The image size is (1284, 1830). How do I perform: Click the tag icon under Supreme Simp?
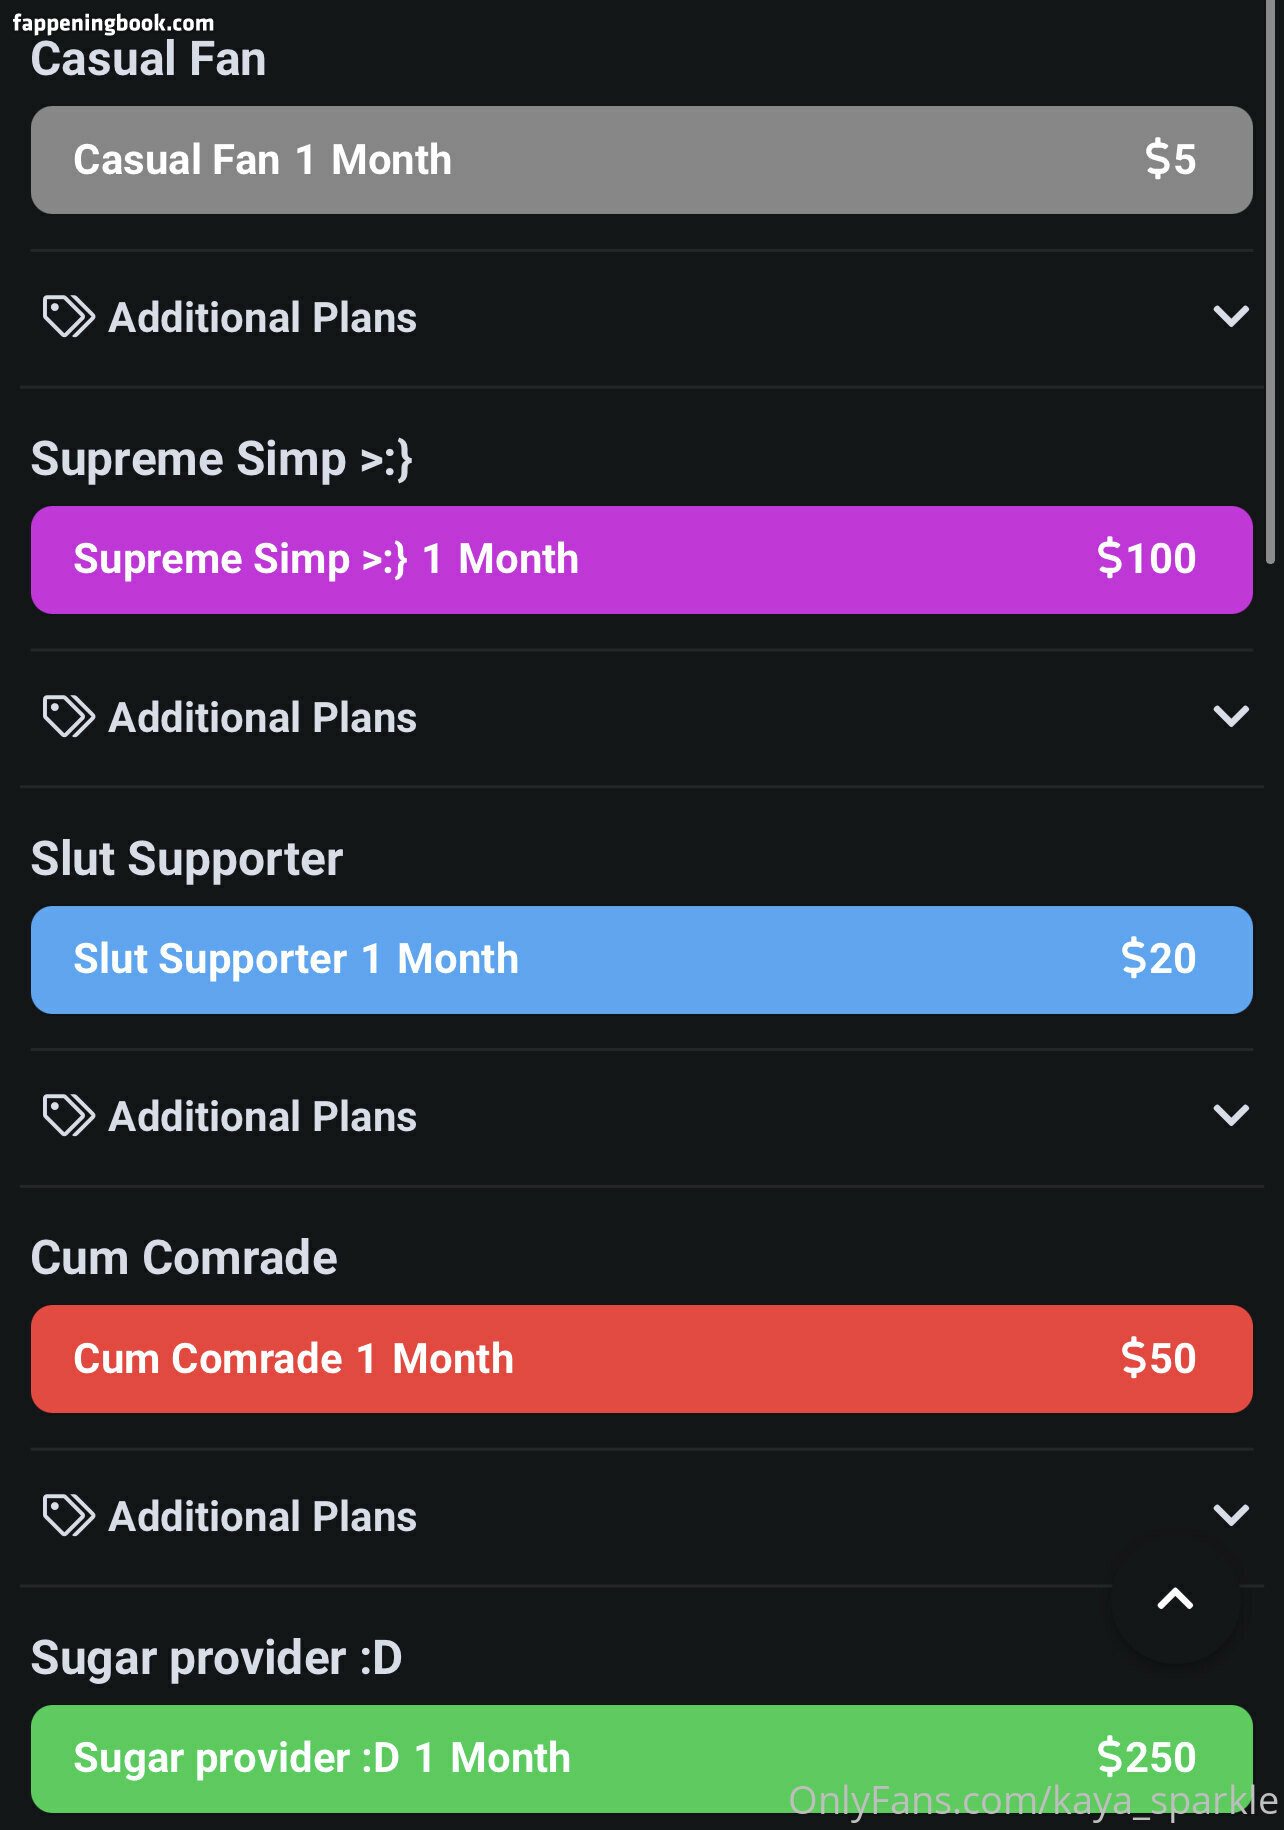68,717
